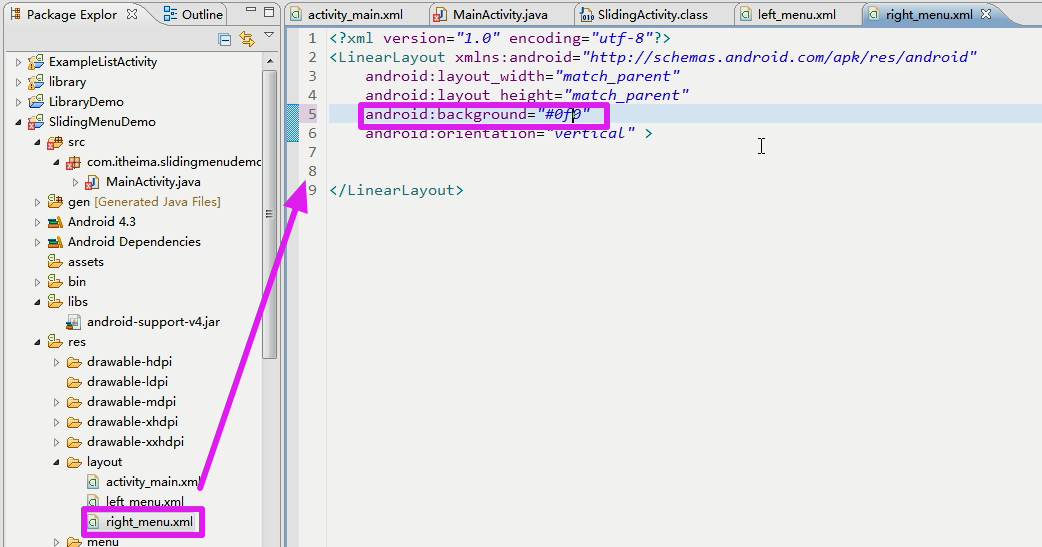The height and width of the screenshot is (547, 1042).
Task: Click scroll-up arrow of Package Explorer
Action: (269, 61)
